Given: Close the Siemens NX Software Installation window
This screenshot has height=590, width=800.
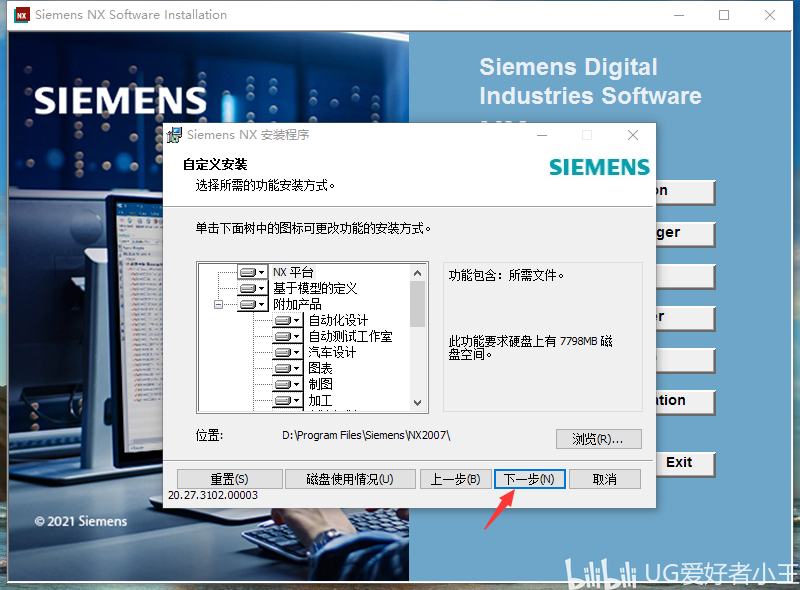Looking at the screenshot, I should pyautogui.click(x=770, y=15).
